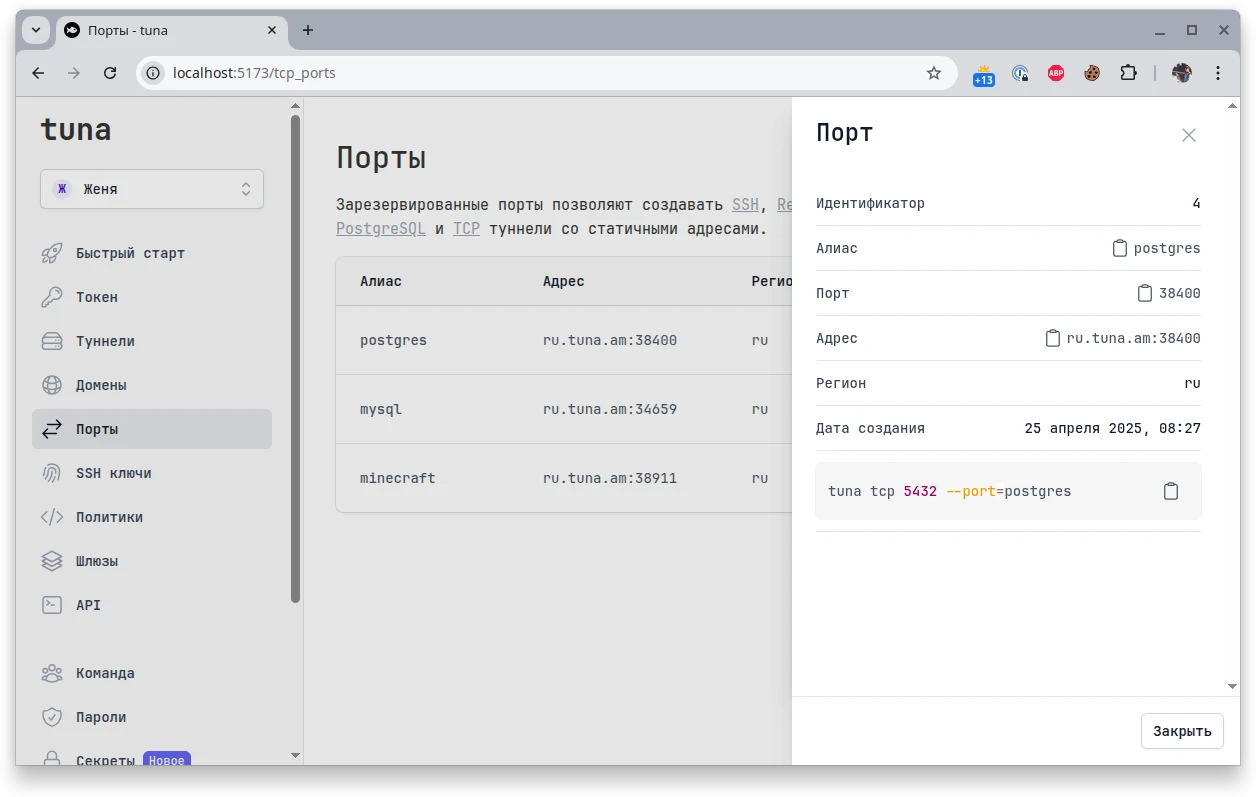Open Политики section
1256x797 pixels.
[x=152, y=517]
